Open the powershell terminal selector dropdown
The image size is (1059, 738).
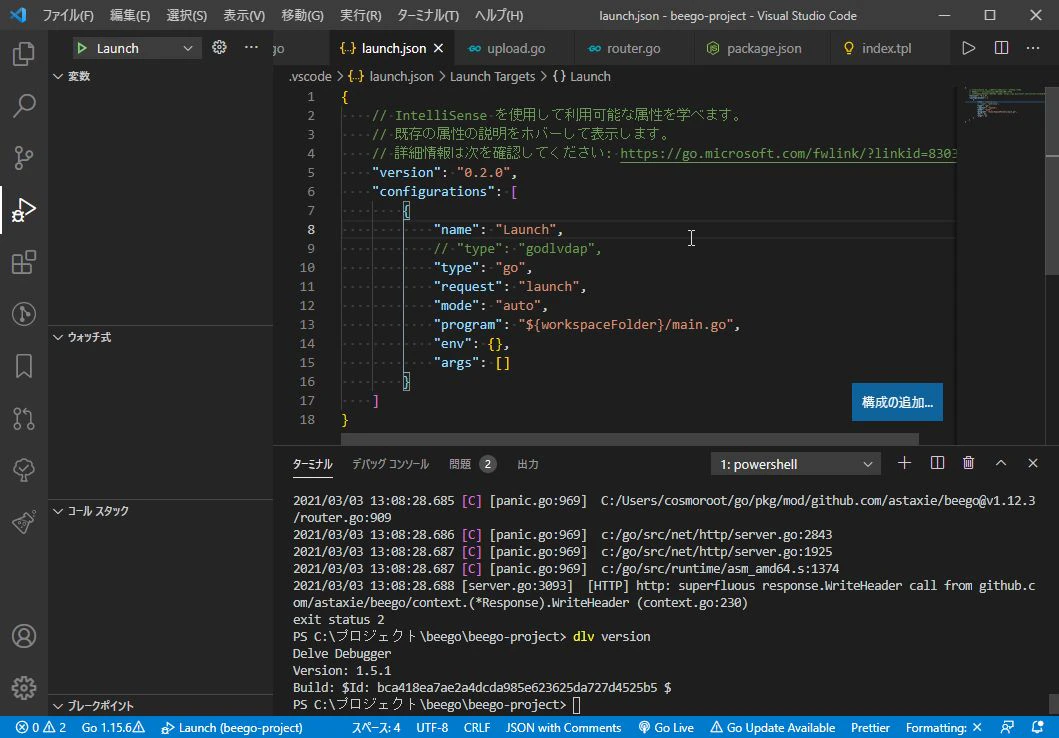796,464
